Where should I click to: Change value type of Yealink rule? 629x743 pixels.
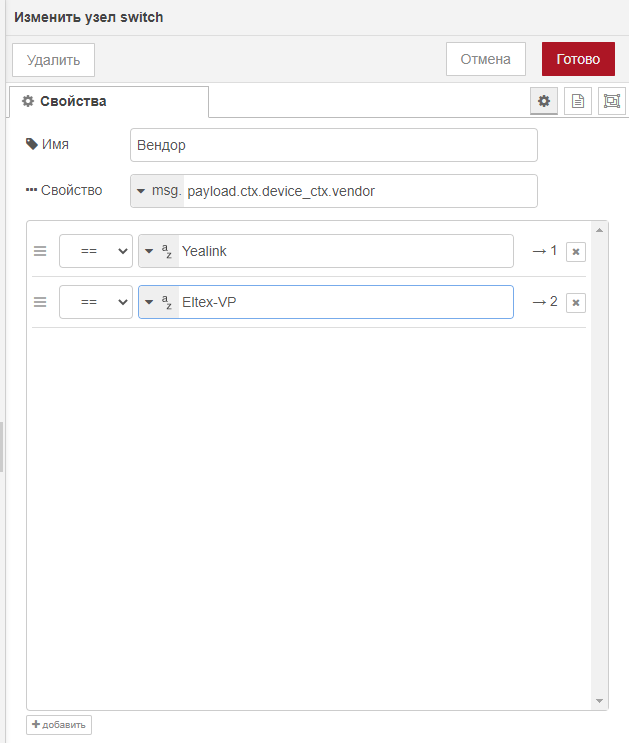(x=158, y=251)
